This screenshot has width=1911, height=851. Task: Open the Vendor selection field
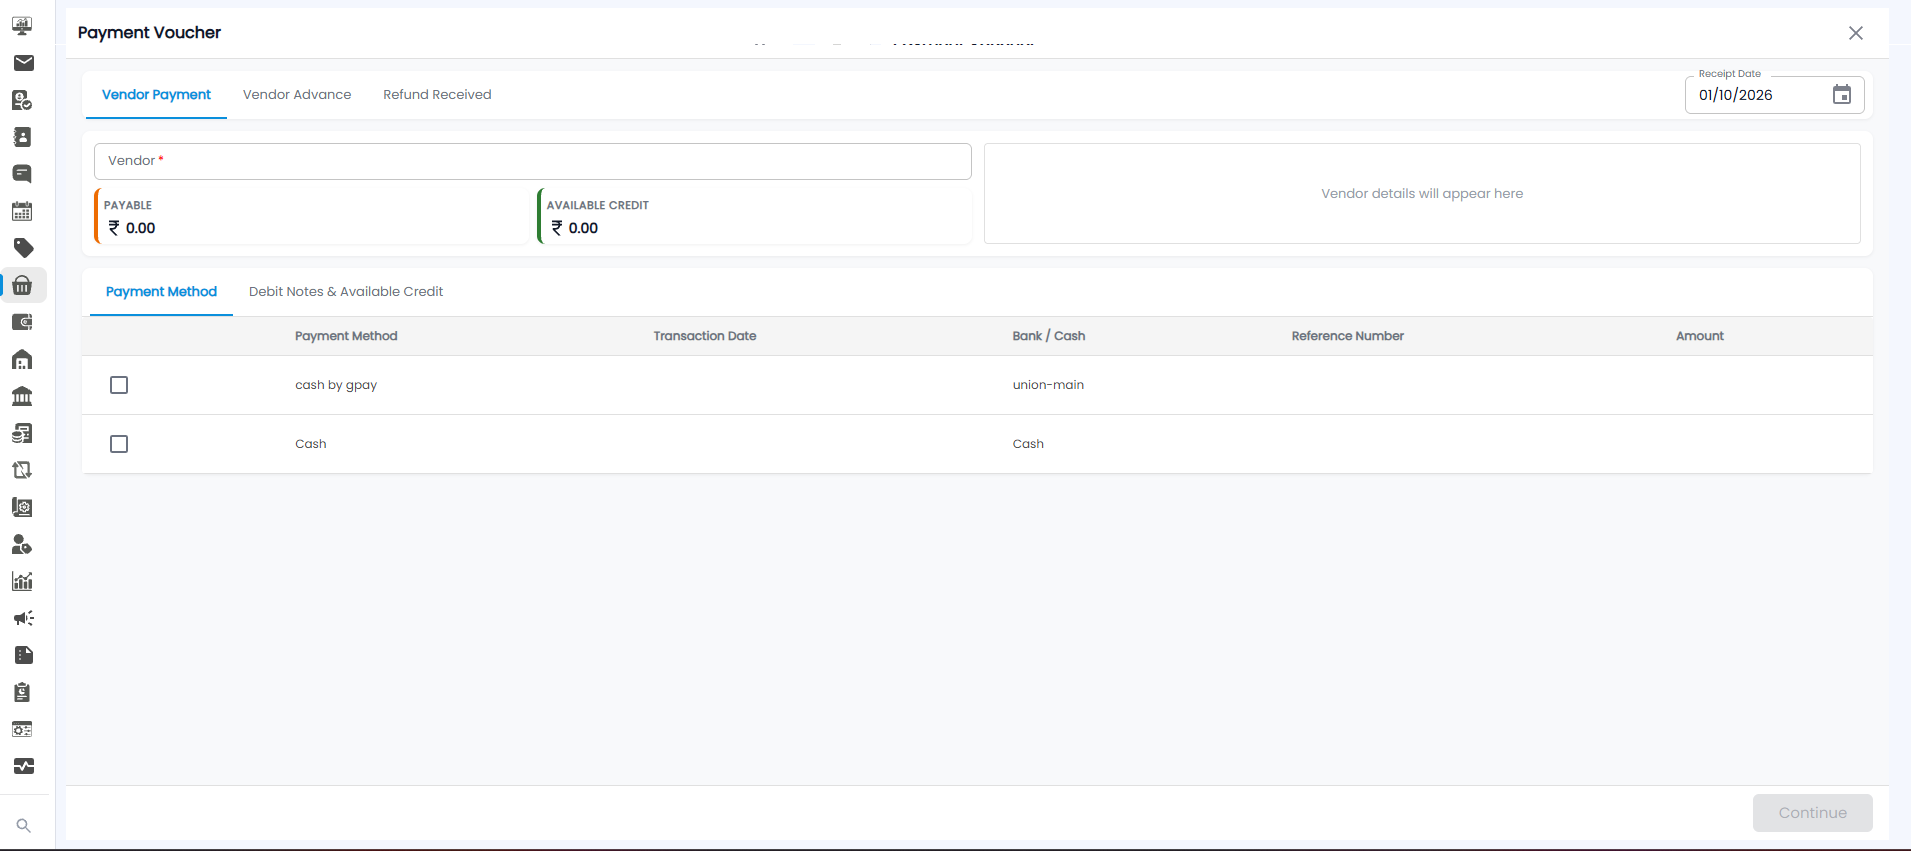click(x=533, y=161)
